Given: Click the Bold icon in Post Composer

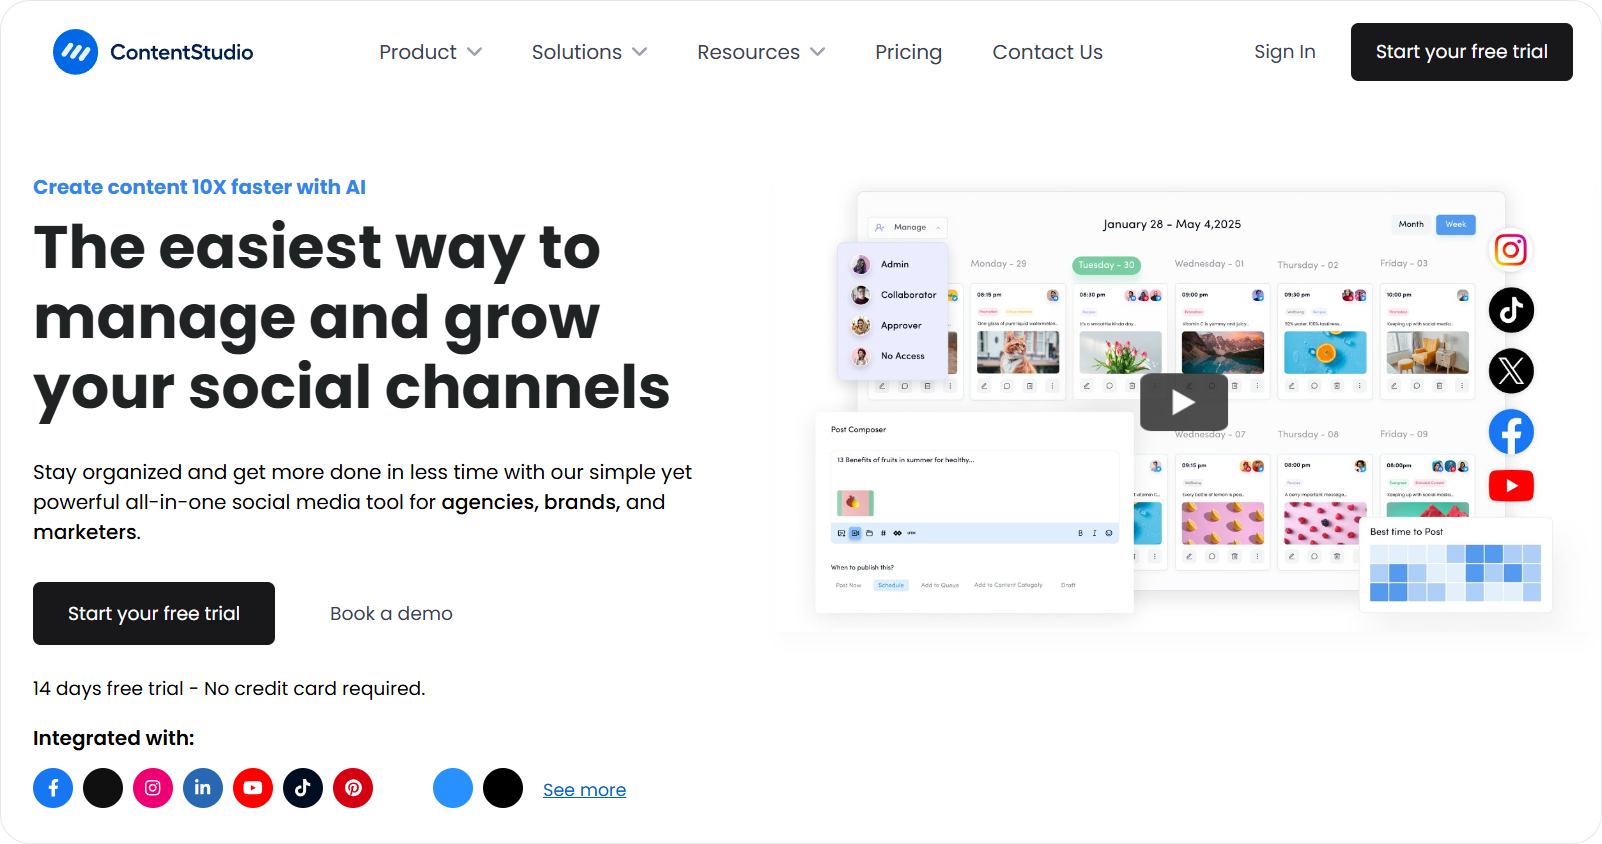Looking at the screenshot, I should click(1080, 533).
